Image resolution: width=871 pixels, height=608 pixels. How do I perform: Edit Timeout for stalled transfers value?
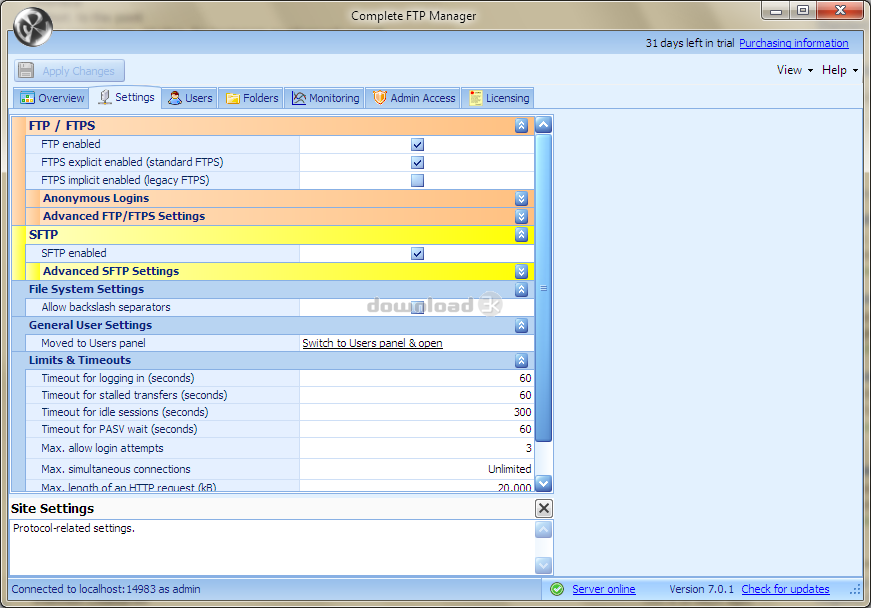(x=417, y=395)
